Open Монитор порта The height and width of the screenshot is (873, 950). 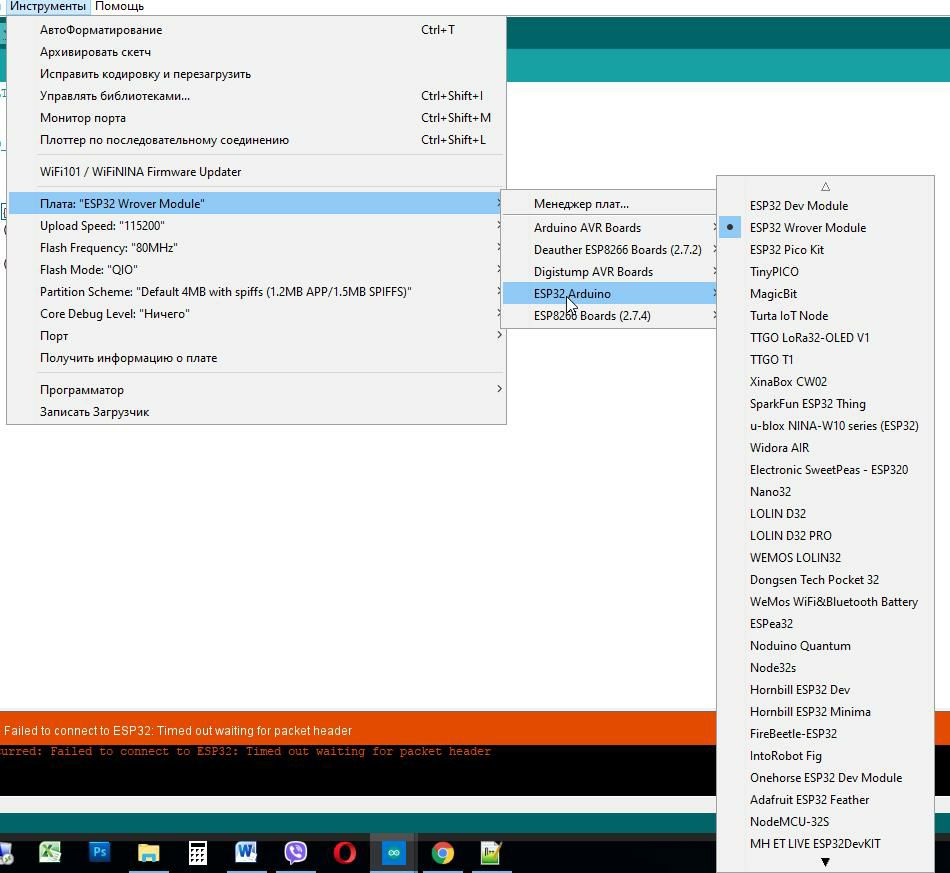point(256,118)
